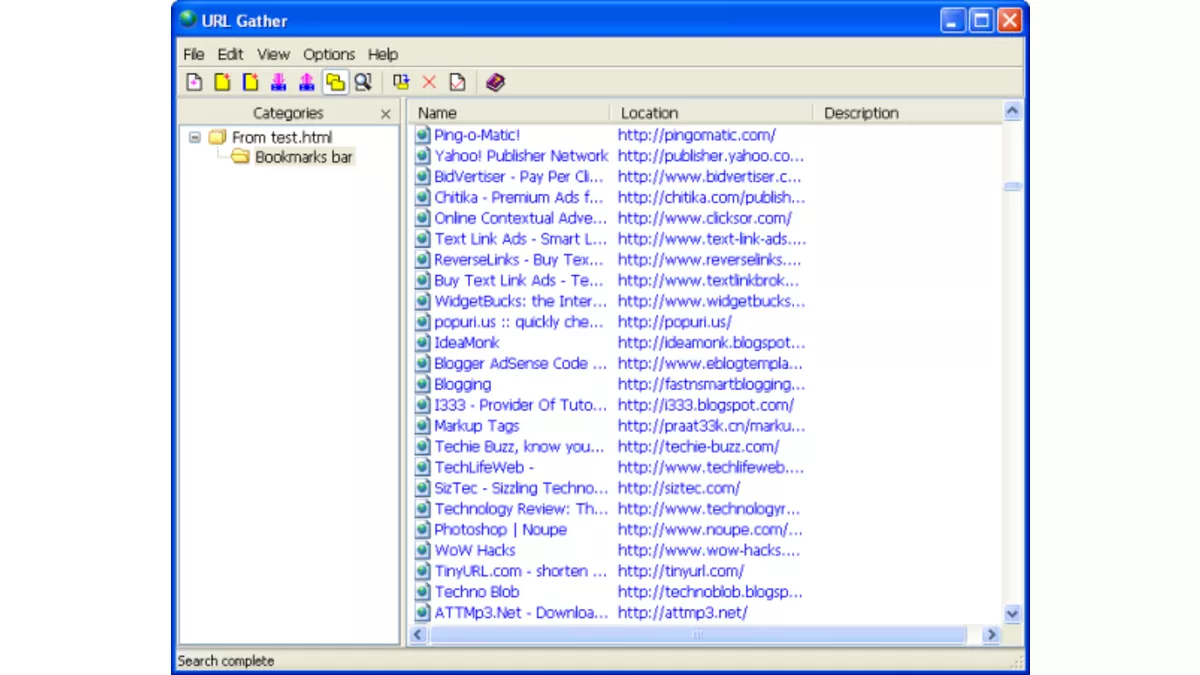Click the magenta down-arrow import icon
The width and height of the screenshot is (1200, 675).
pos(279,83)
